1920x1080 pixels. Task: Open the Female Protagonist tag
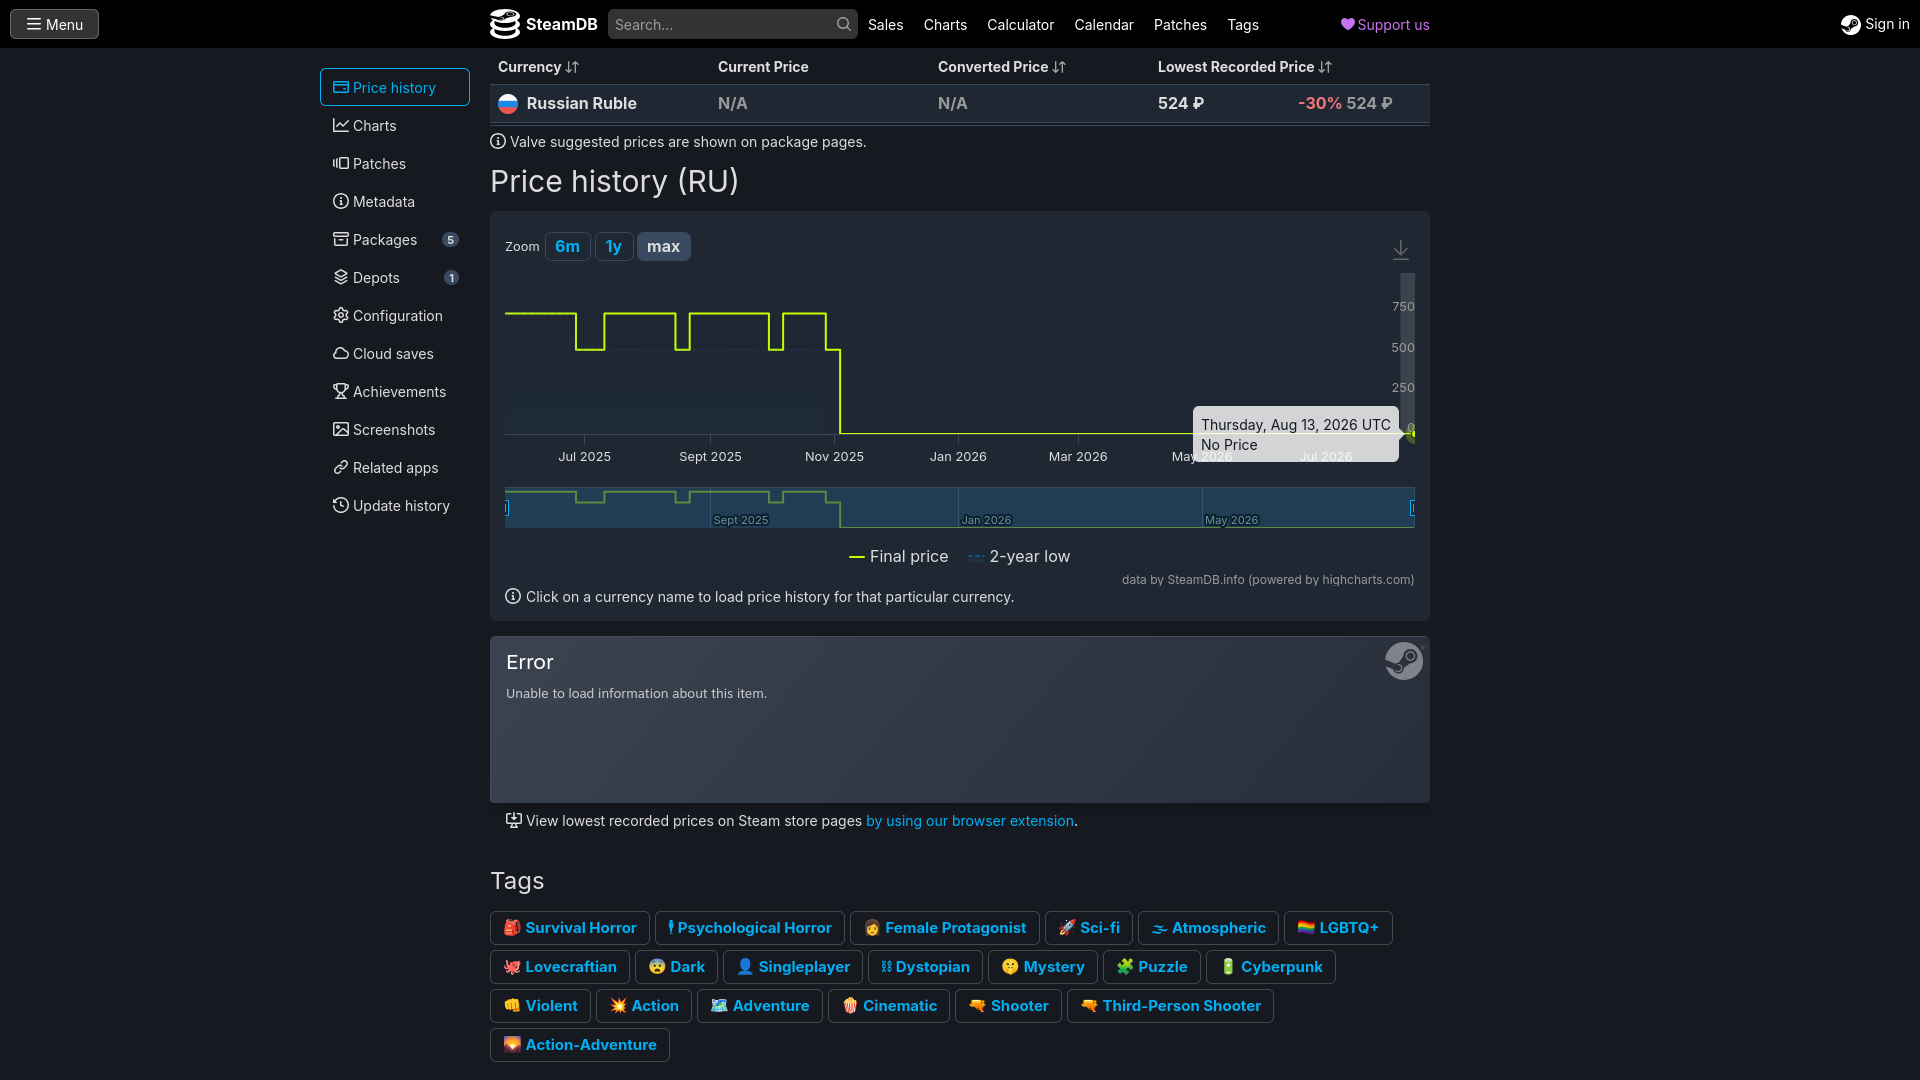tap(945, 928)
